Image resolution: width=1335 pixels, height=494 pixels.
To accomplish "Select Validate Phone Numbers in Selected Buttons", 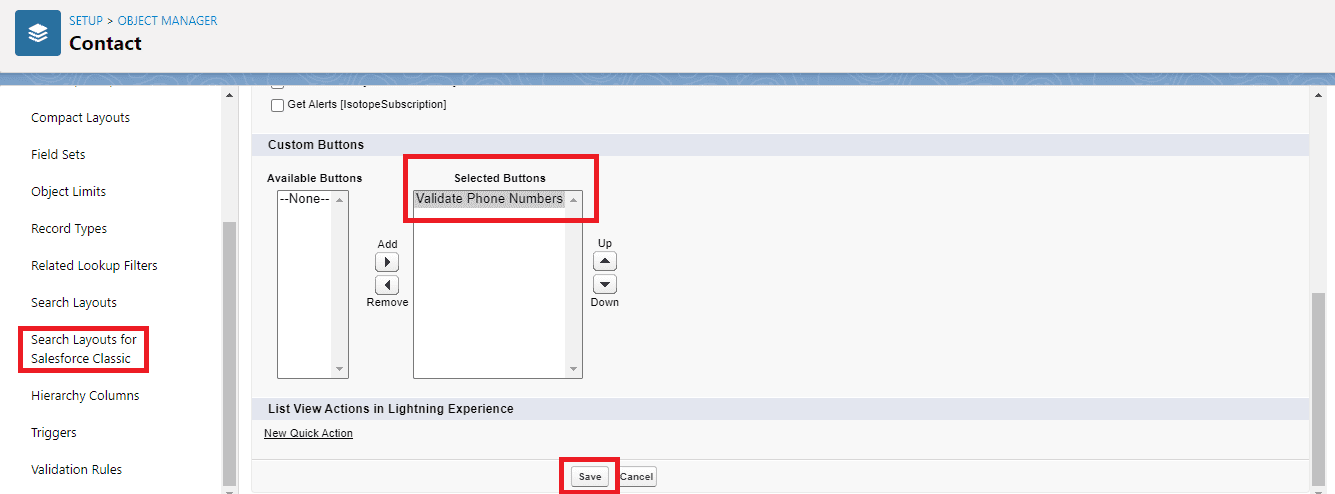I will click(489, 199).
